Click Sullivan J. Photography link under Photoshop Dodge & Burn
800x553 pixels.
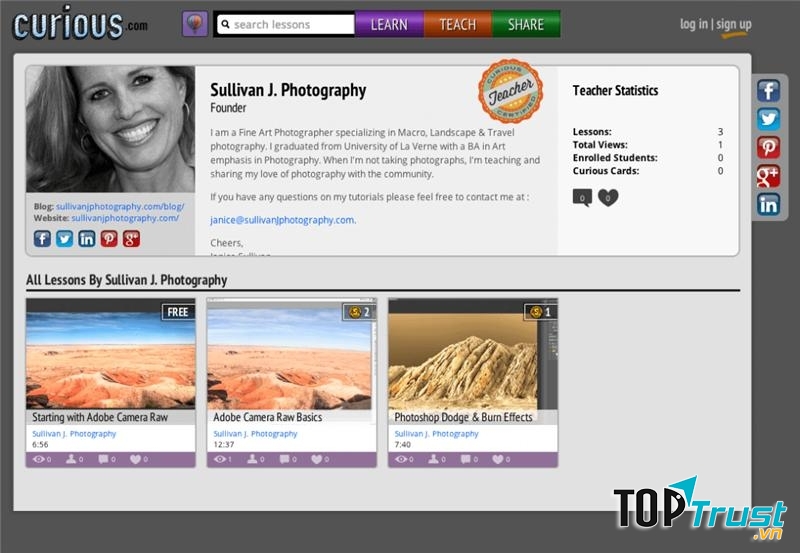pyautogui.click(x=436, y=434)
